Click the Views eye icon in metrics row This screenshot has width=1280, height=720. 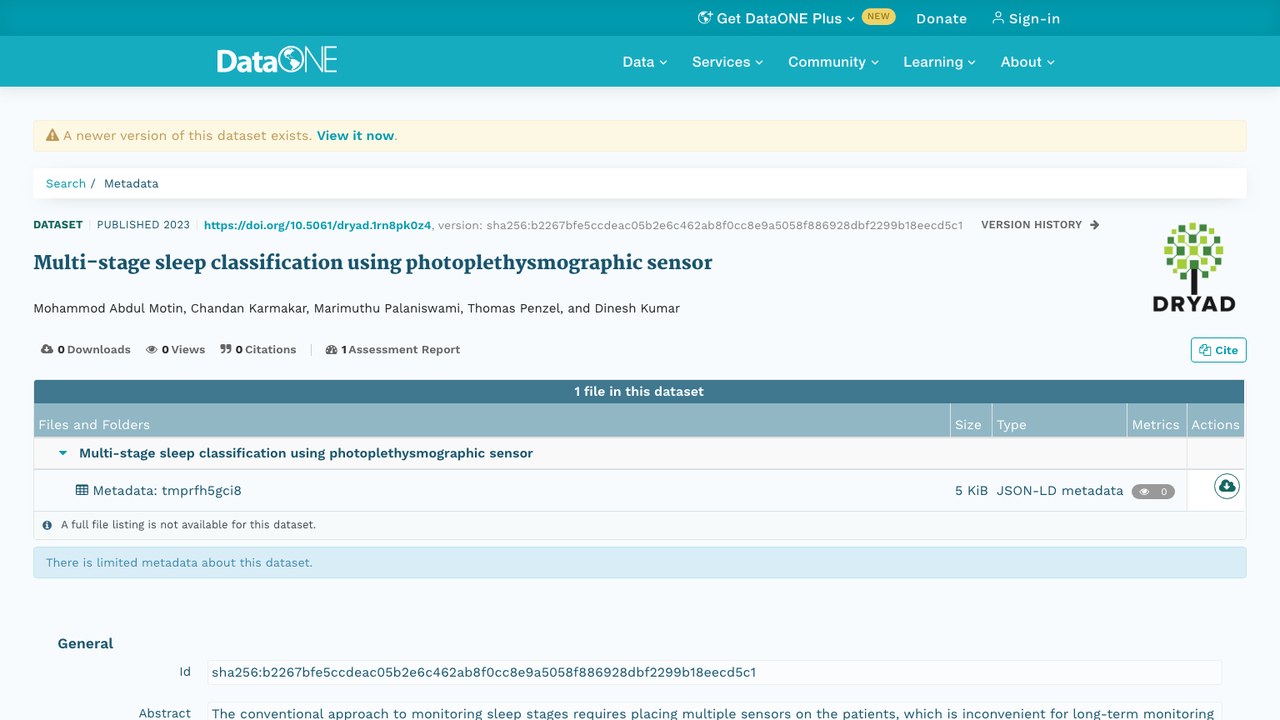click(152, 350)
